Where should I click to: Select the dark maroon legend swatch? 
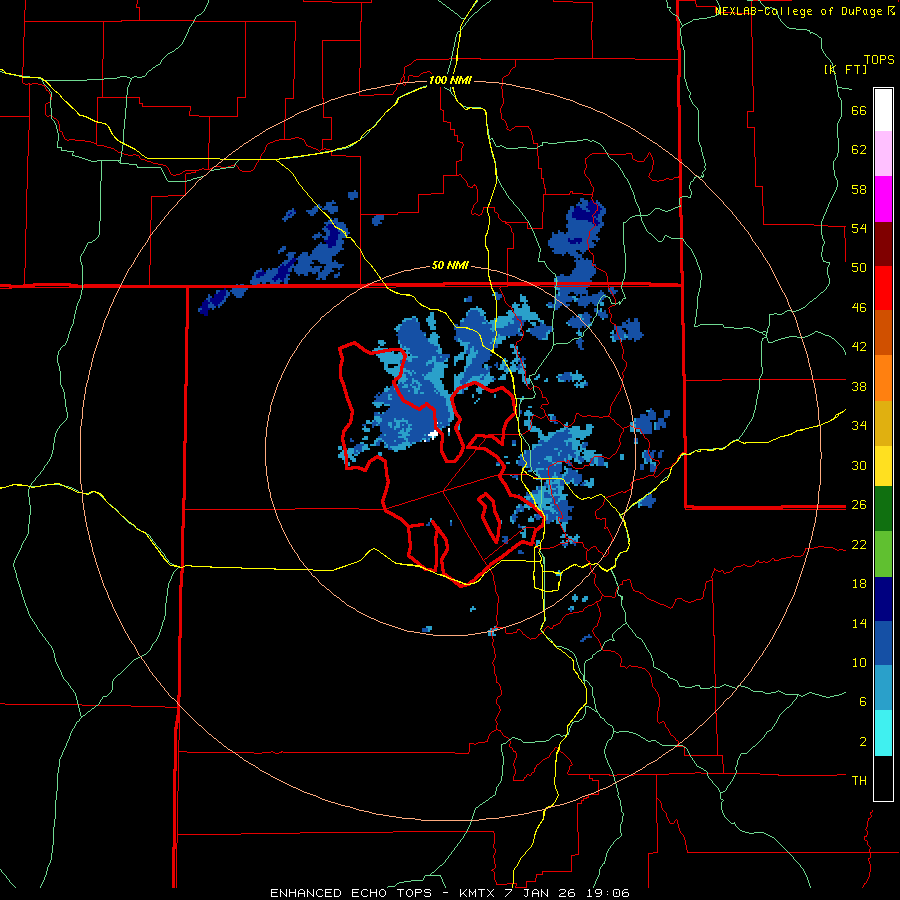click(x=883, y=243)
